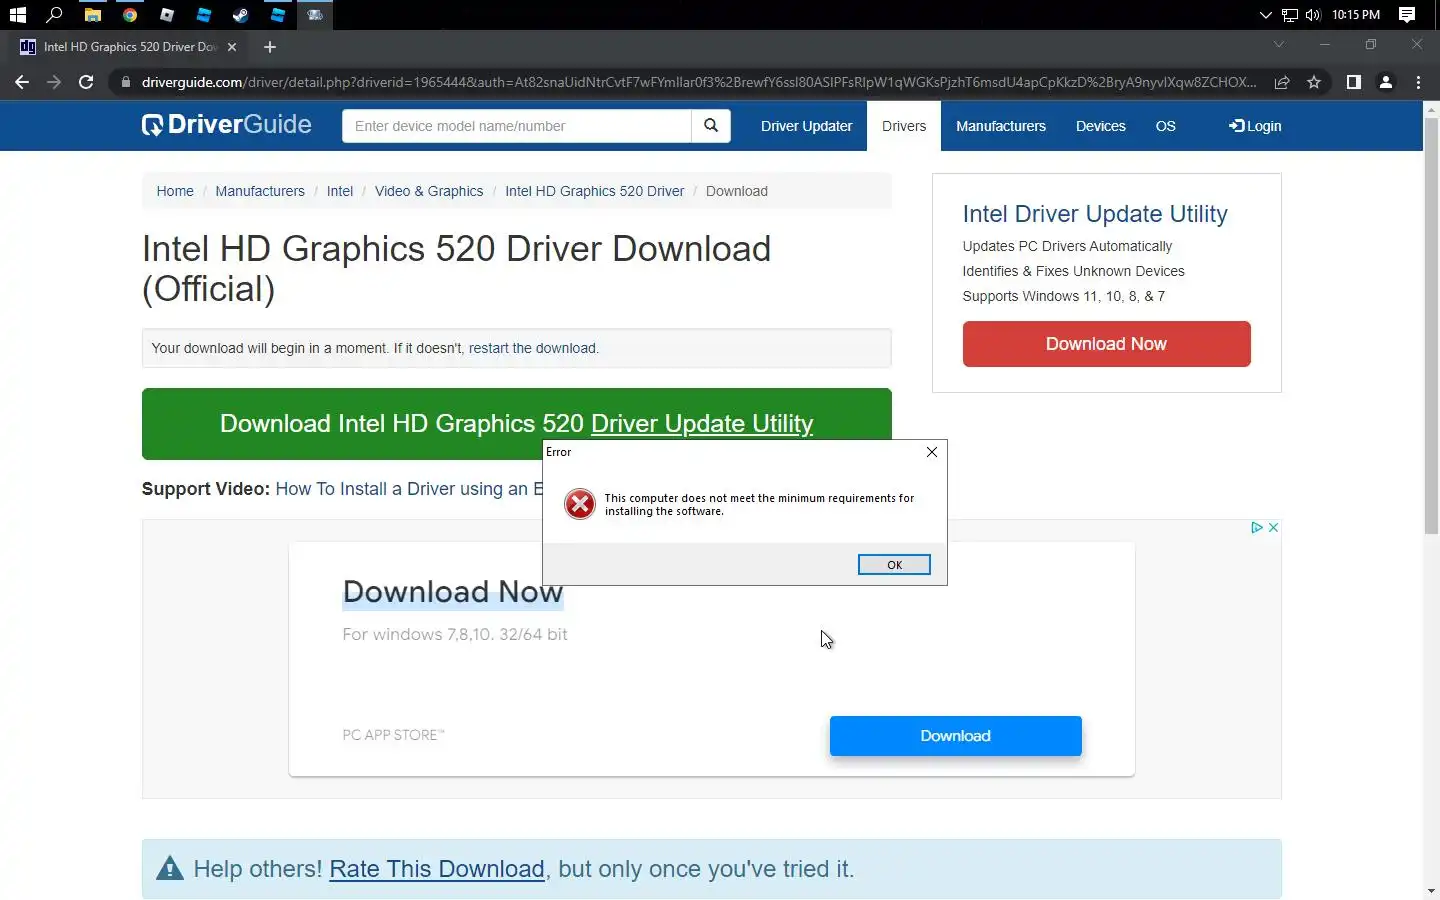Open the How To Install a Driver video link
This screenshot has height=900, width=1440.
[409, 489]
